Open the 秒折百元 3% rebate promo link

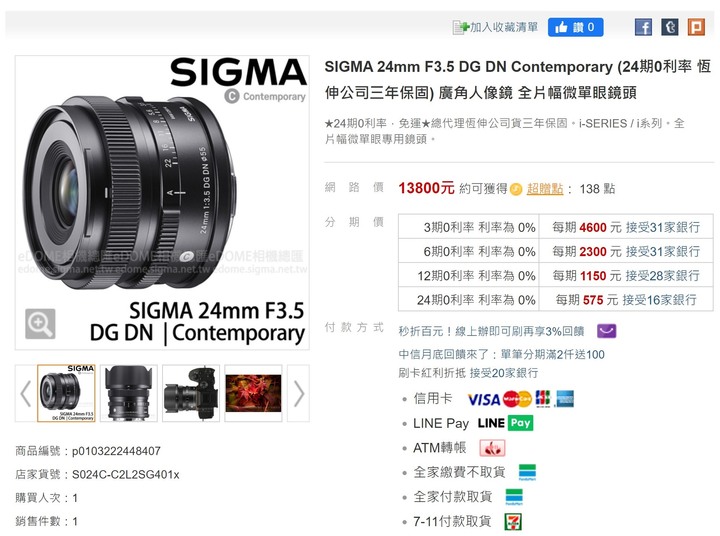(x=491, y=331)
